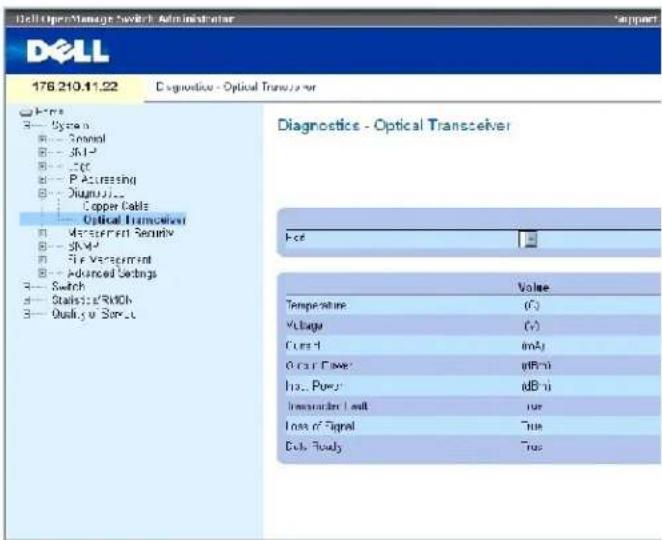Viewport: 662px width, 540px height.
Task: Open the Copper Cable page
Action: pyautogui.click(x=116, y=206)
